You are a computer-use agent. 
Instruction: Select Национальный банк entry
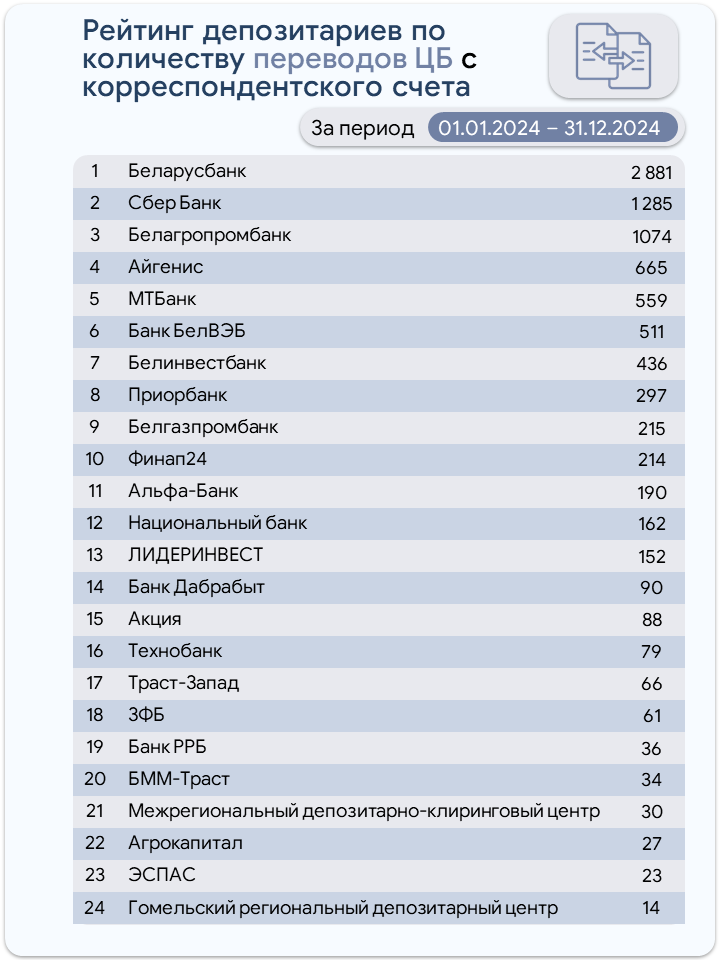click(217, 523)
